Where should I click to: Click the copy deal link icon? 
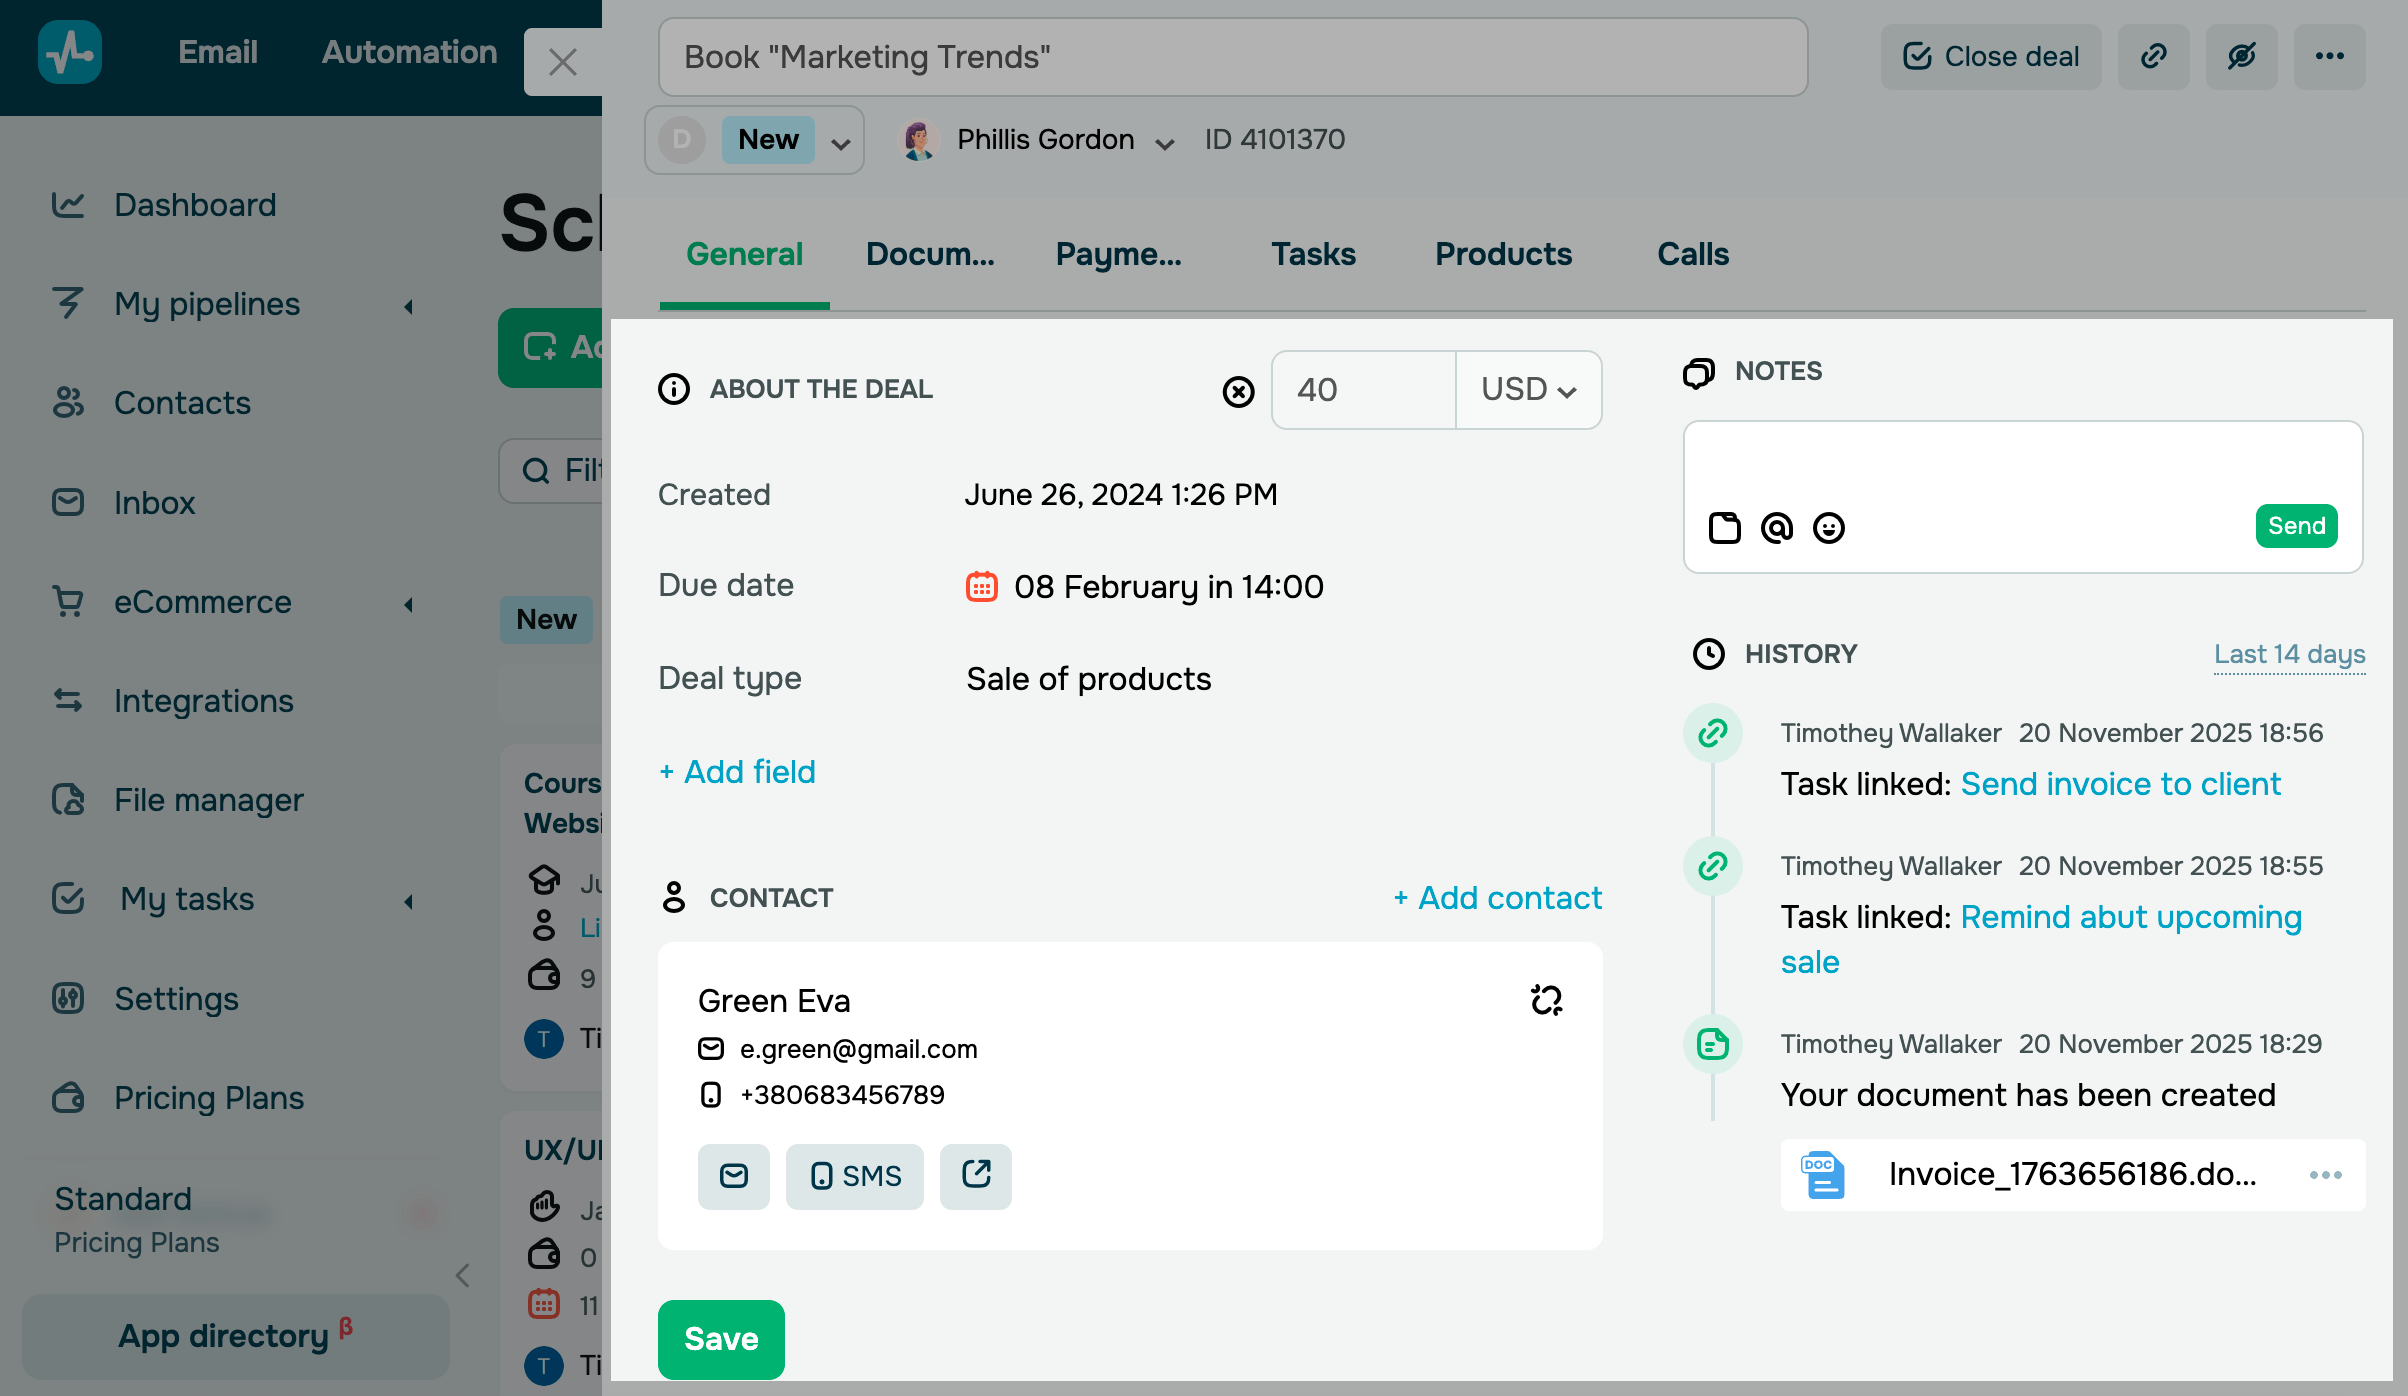coord(2153,57)
